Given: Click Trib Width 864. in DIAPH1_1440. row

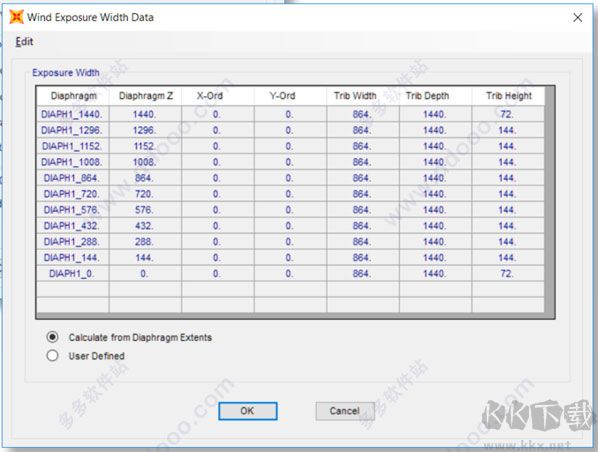Looking at the screenshot, I should pos(363,114).
